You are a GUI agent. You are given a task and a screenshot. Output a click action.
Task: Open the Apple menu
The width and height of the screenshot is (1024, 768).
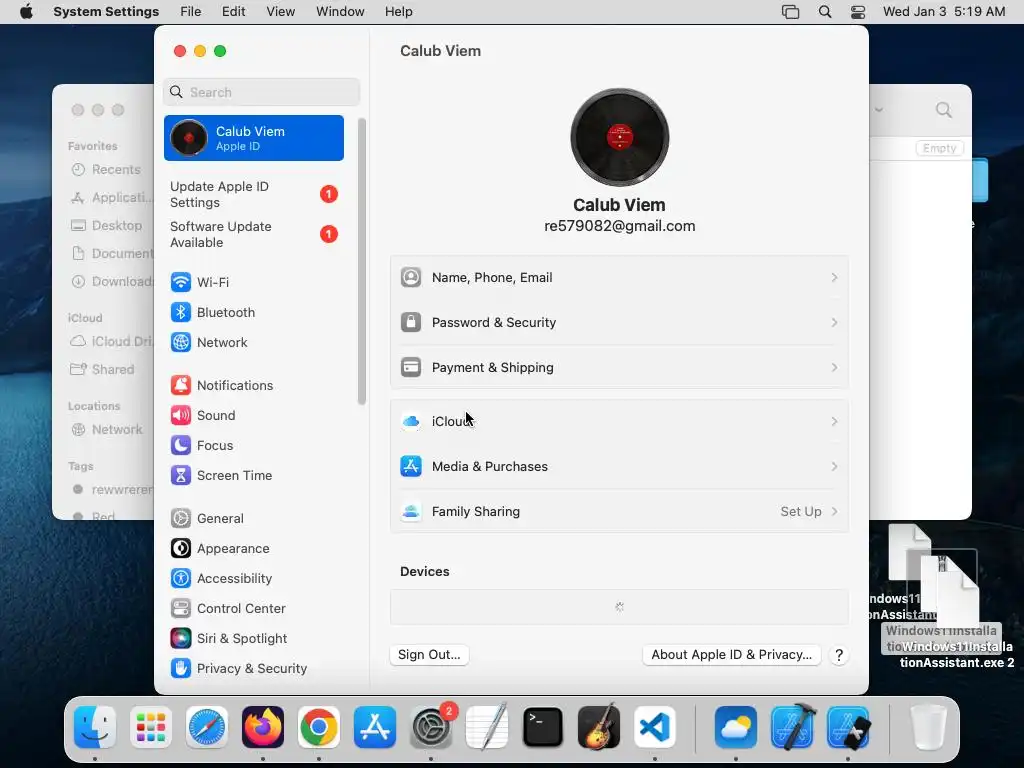pyautogui.click(x=26, y=12)
